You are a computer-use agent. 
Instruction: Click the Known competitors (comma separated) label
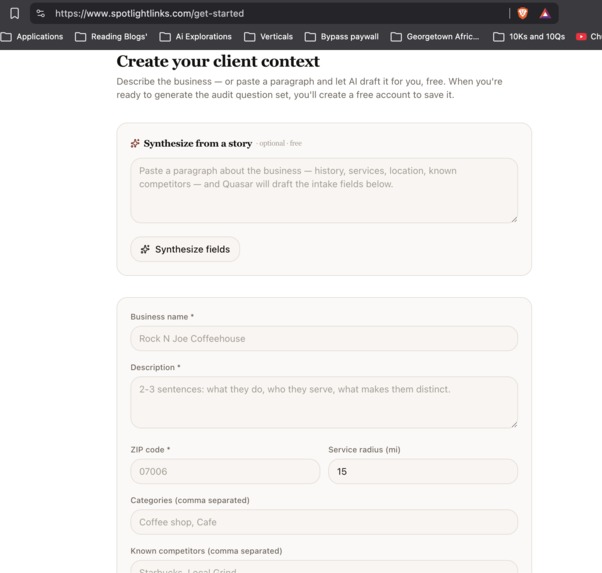206,551
